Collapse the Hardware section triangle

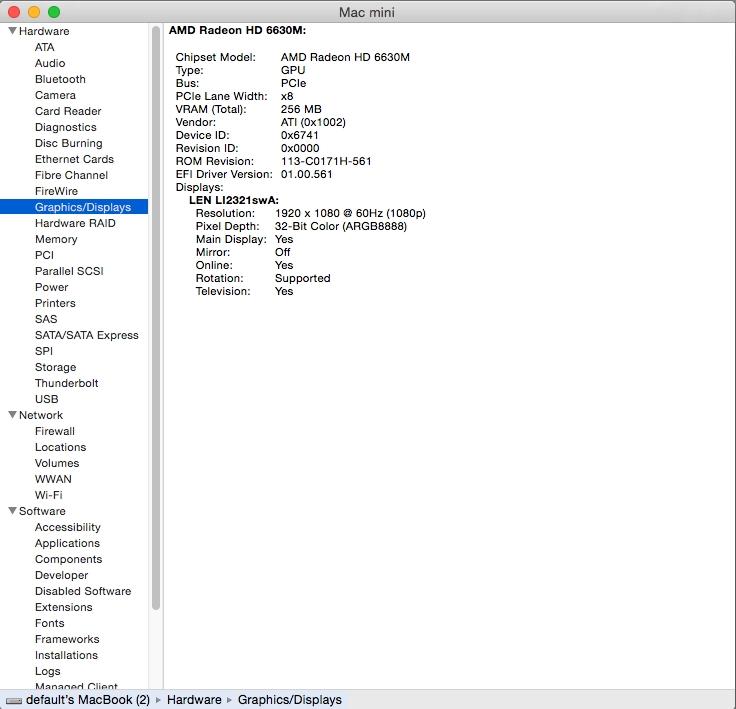click(x=11, y=31)
